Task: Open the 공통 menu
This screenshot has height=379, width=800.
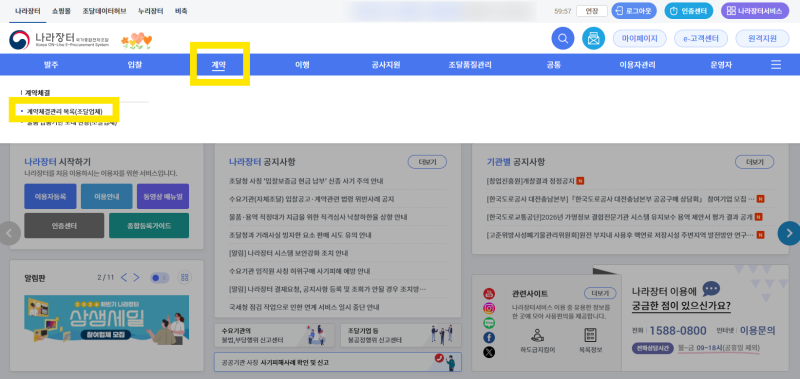Action: tap(554, 65)
